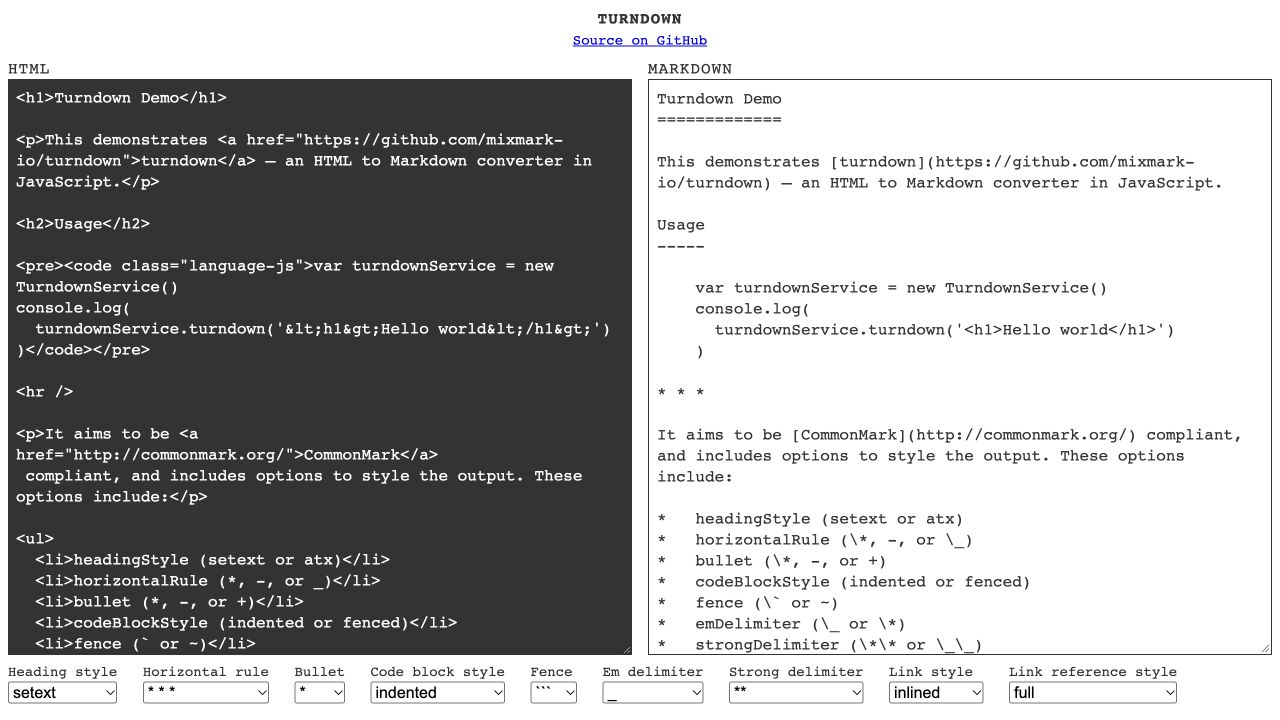Click the '<li>bullet (*, -, or +)</li>' HTML line
The width and height of the screenshot is (1280, 720).
pos(169,602)
